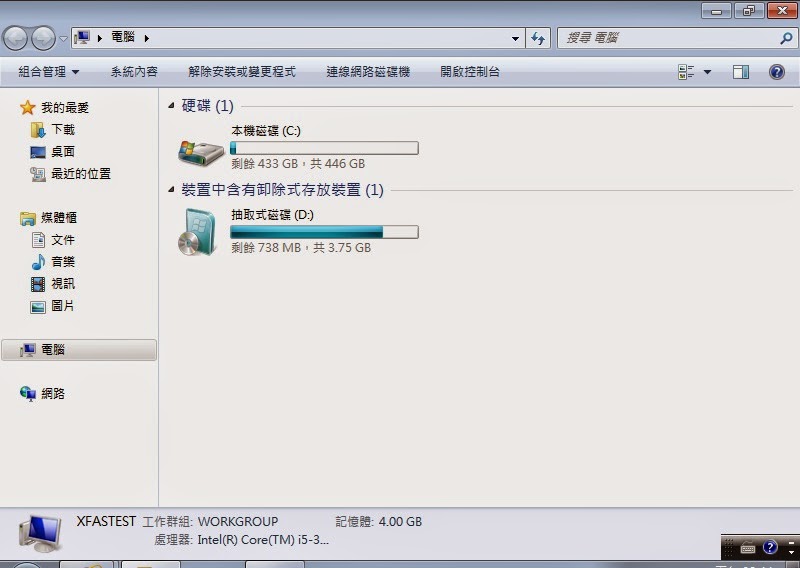Collapse the 硬碟 (1) group
The width and height of the screenshot is (800, 568).
pos(171,106)
